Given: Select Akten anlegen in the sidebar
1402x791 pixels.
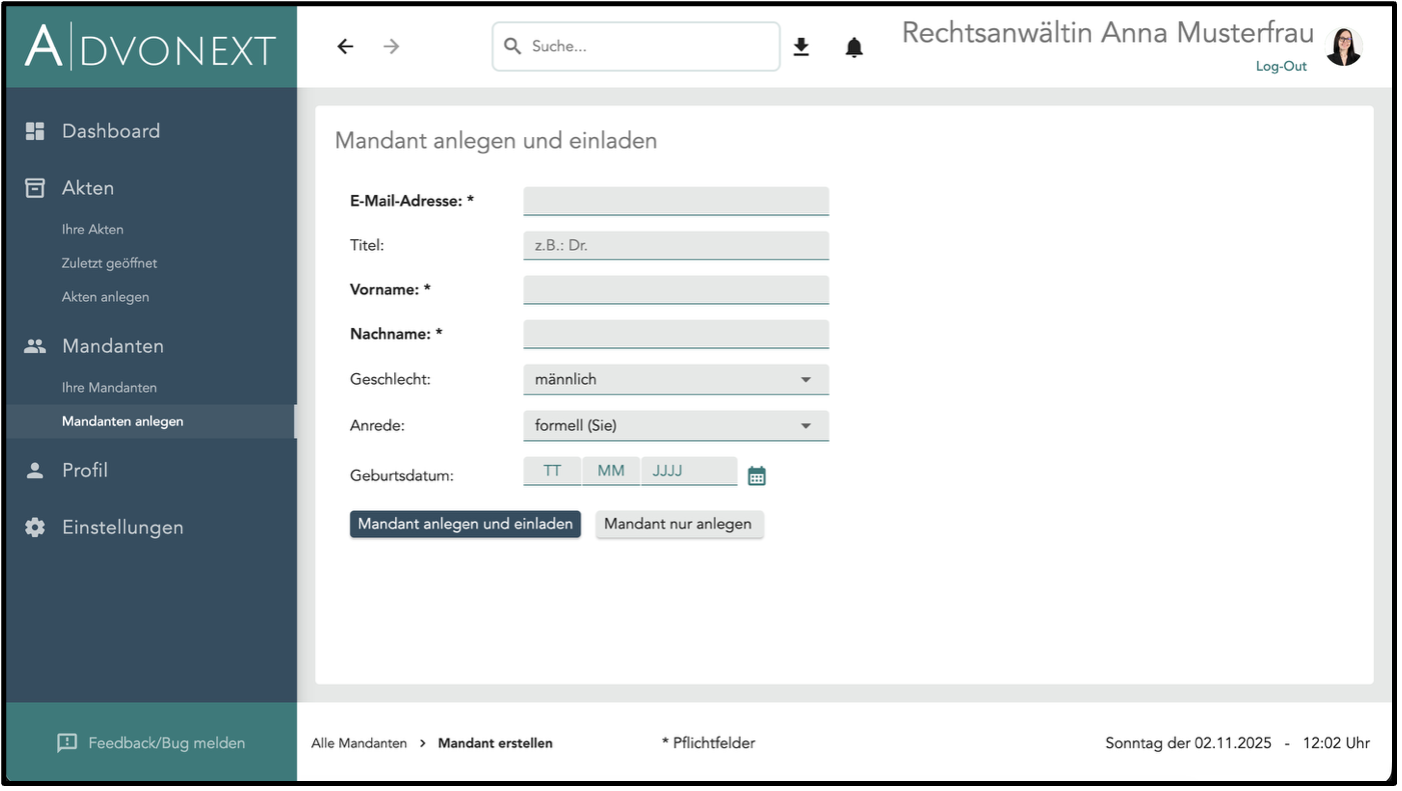Looking at the screenshot, I should [105, 297].
